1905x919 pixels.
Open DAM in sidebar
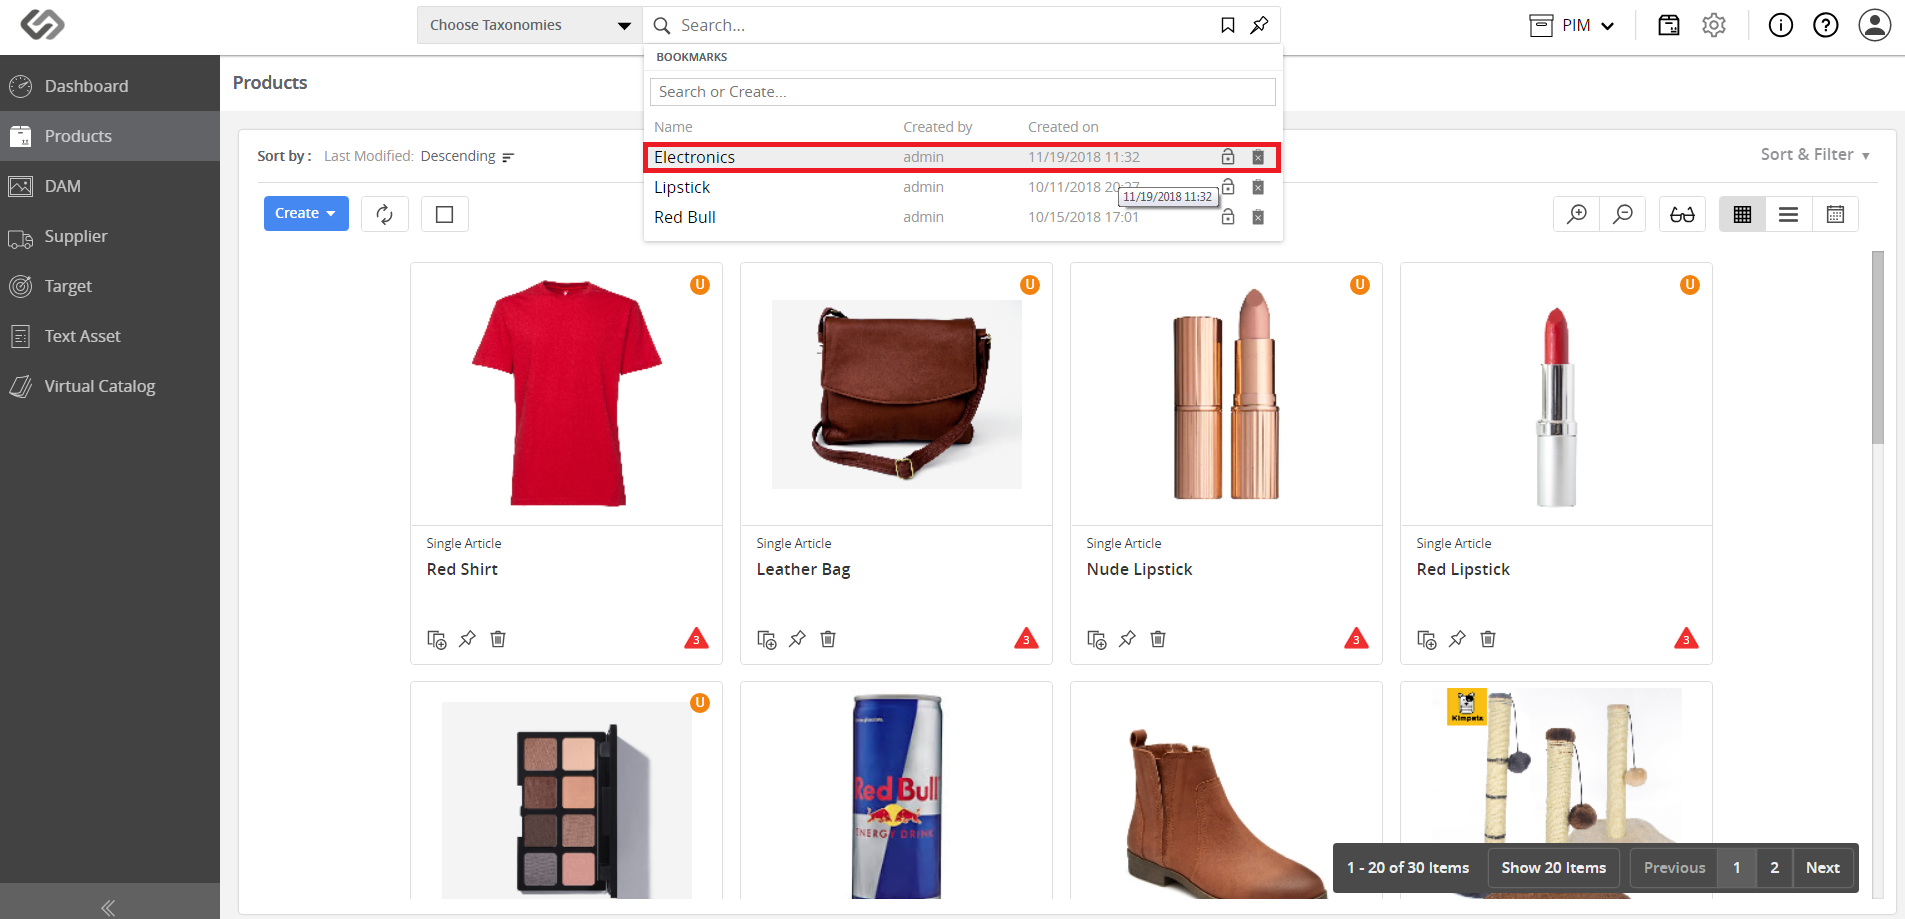(110, 186)
